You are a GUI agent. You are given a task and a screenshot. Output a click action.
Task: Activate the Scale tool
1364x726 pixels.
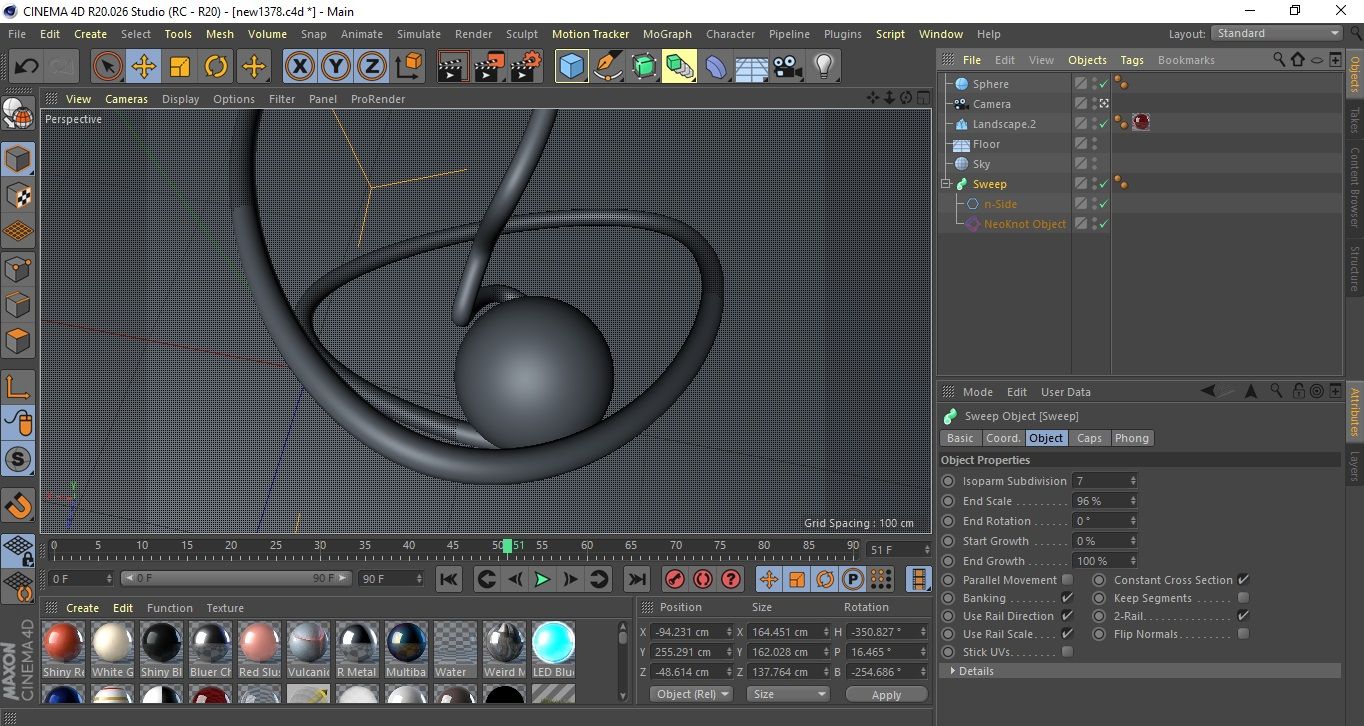(180, 67)
